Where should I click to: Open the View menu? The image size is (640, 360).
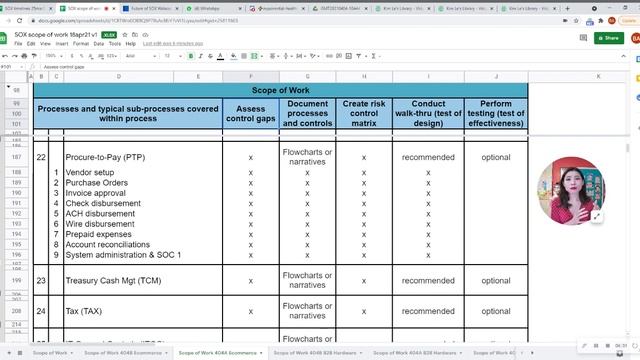[45, 44]
